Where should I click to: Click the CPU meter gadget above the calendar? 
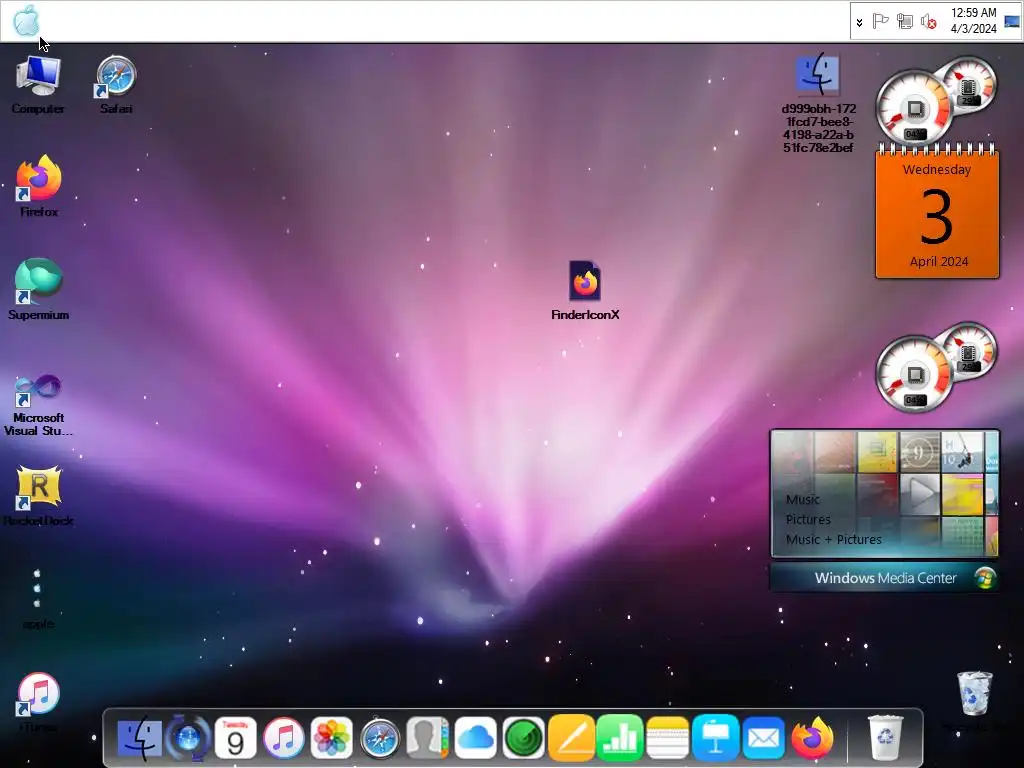click(935, 101)
